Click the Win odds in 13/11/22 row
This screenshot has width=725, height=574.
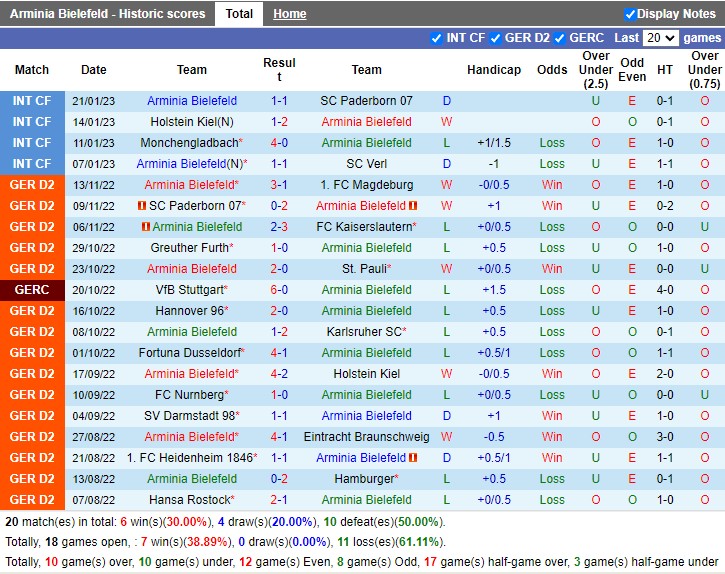tap(552, 185)
